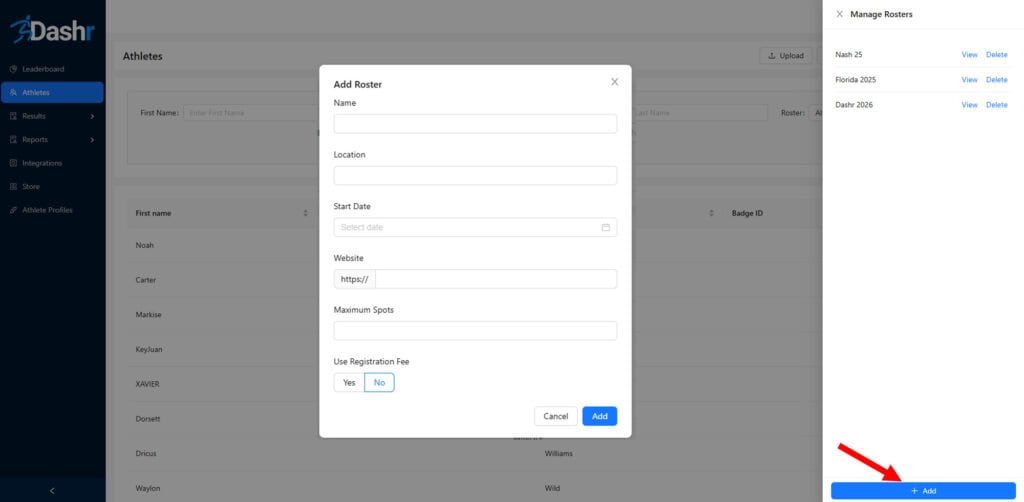Click the Integrations sidebar icon

pos(13,163)
